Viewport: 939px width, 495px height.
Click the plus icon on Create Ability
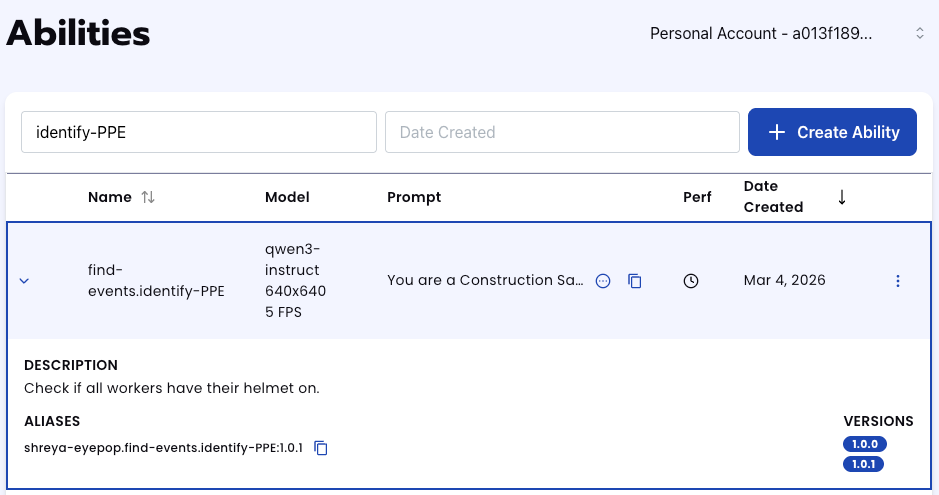click(777, 132)
